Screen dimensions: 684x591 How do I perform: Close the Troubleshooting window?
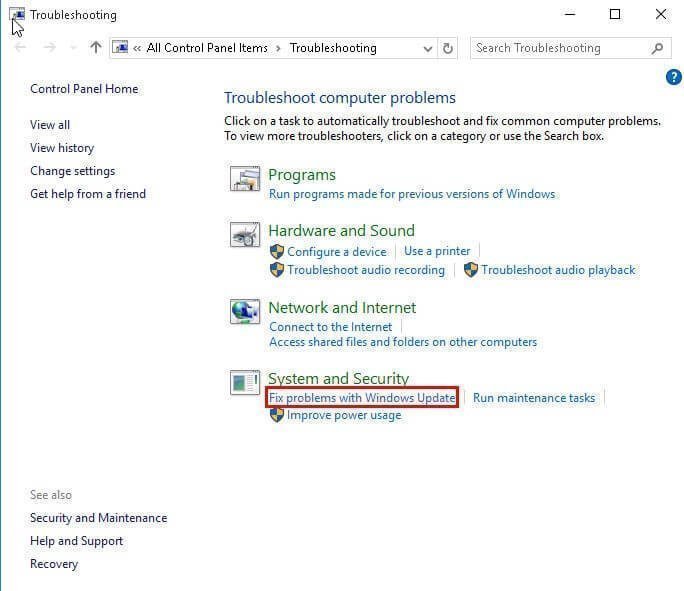(661, 14)
